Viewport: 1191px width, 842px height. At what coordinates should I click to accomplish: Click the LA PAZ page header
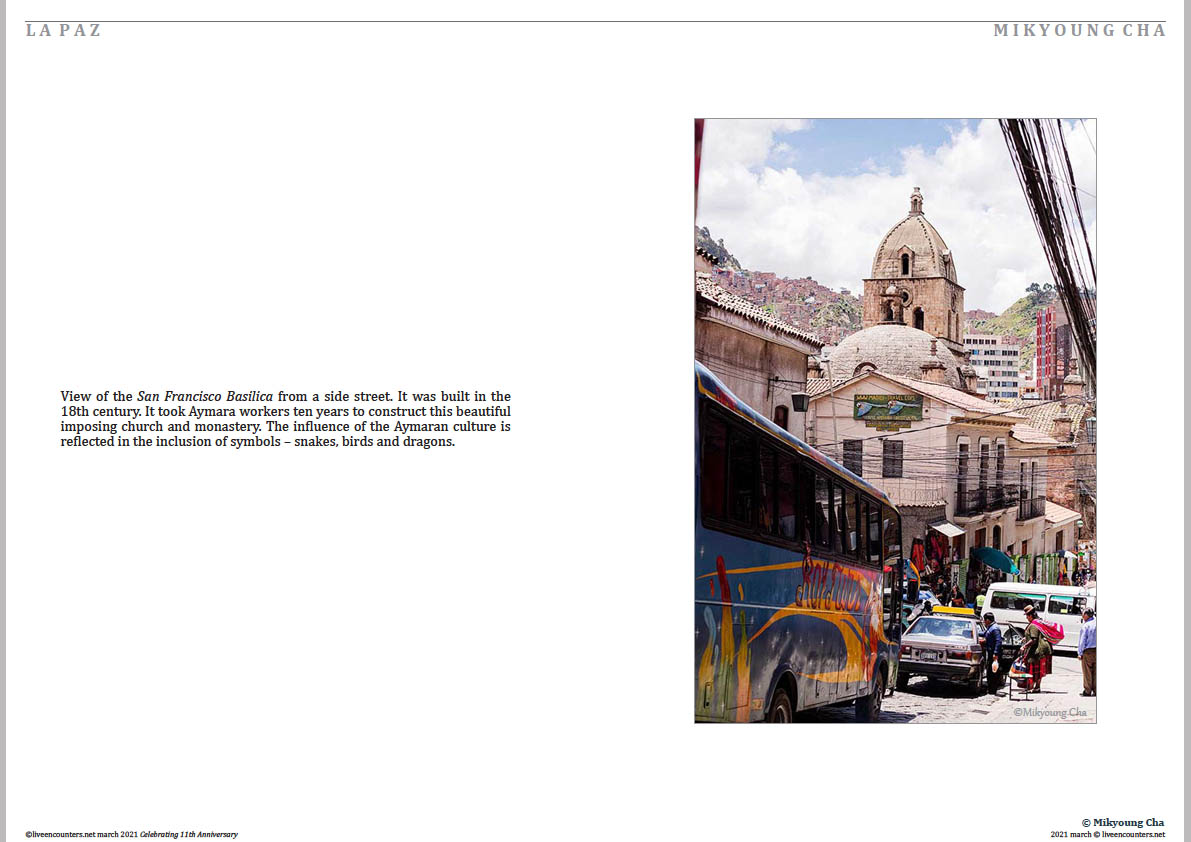pos(64,30)
